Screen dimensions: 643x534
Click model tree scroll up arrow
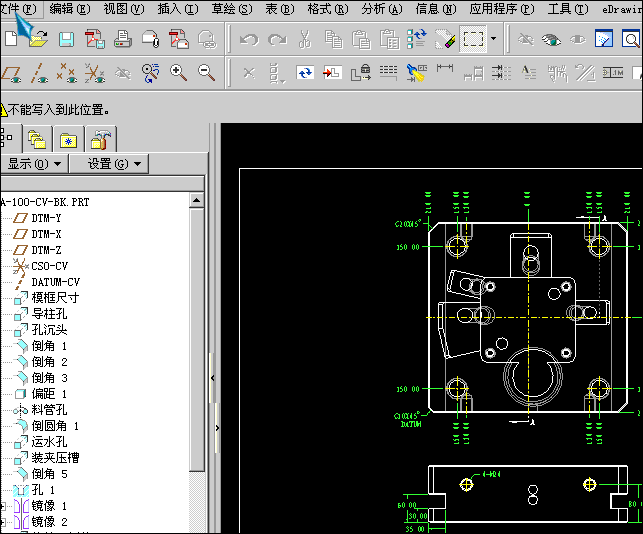click(196, 201)
